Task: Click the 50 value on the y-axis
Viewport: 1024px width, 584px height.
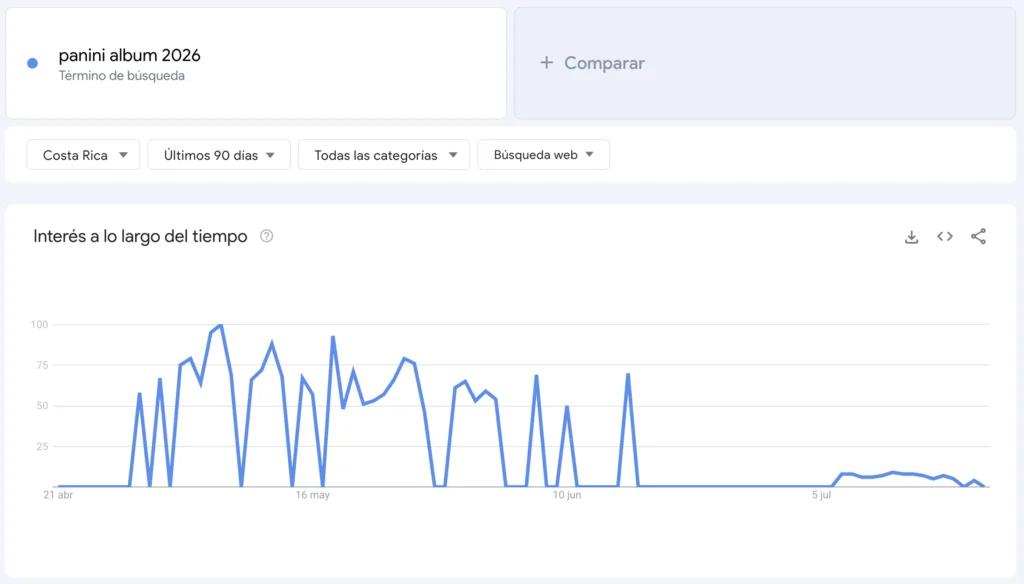Action: [42, 406]
